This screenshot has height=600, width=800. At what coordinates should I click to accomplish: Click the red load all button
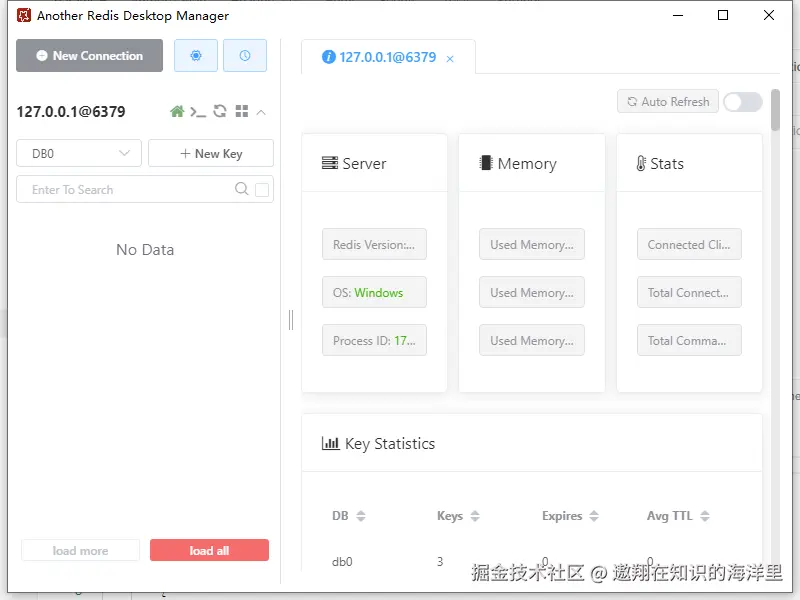coord(209,551)
